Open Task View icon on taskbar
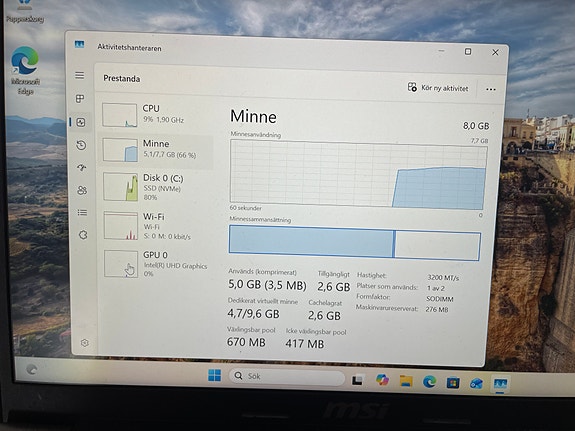This screenshot has width=575, height=431. tap(357, 380)
